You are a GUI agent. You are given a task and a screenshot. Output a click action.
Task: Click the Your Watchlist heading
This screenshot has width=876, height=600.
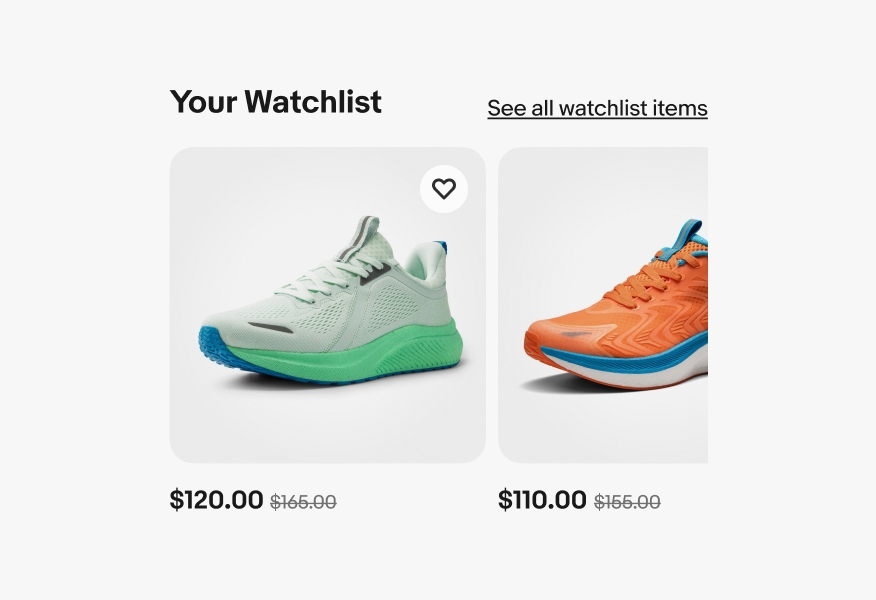(x=275, y=102)
